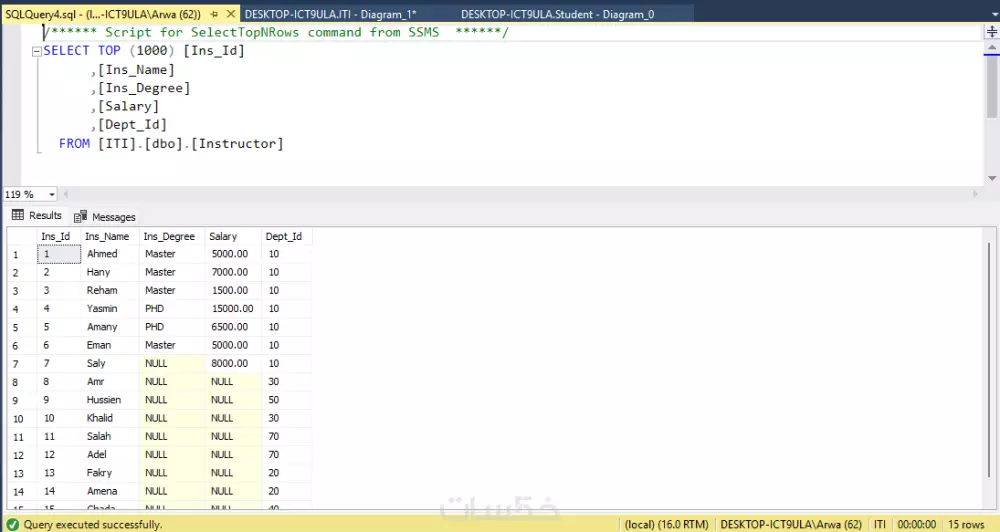1000x532 pixels.
Task: Click the results grid vertical scrollbar
Action: 989,360
